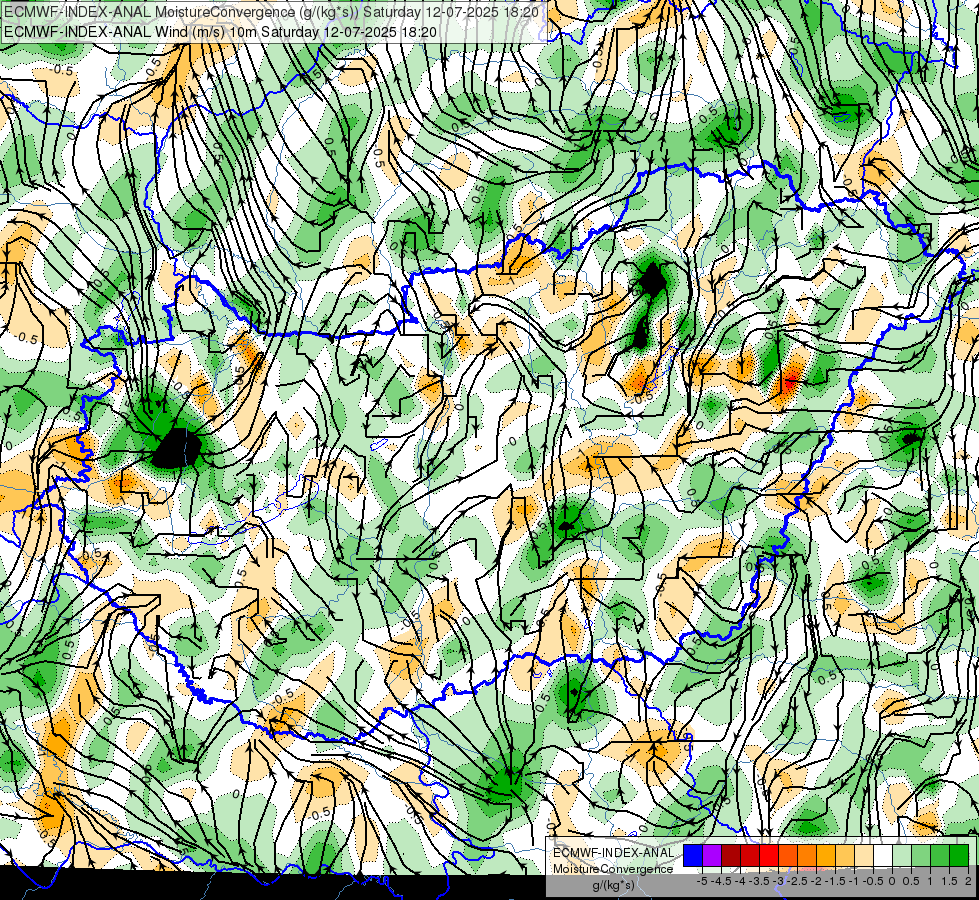The height and width of the screenshot is (900, 979).
Task: Click the MoistureConvergence text in the legend box
Action: pos(613,869)
